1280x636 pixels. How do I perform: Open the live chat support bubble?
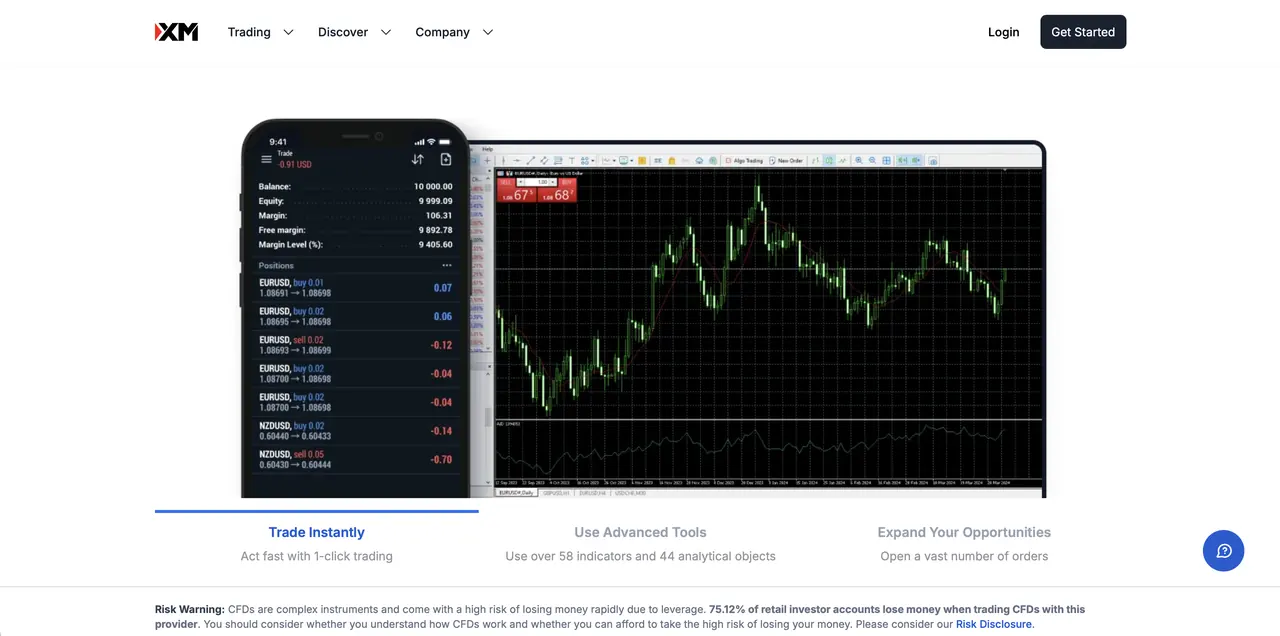(1223, 551)
